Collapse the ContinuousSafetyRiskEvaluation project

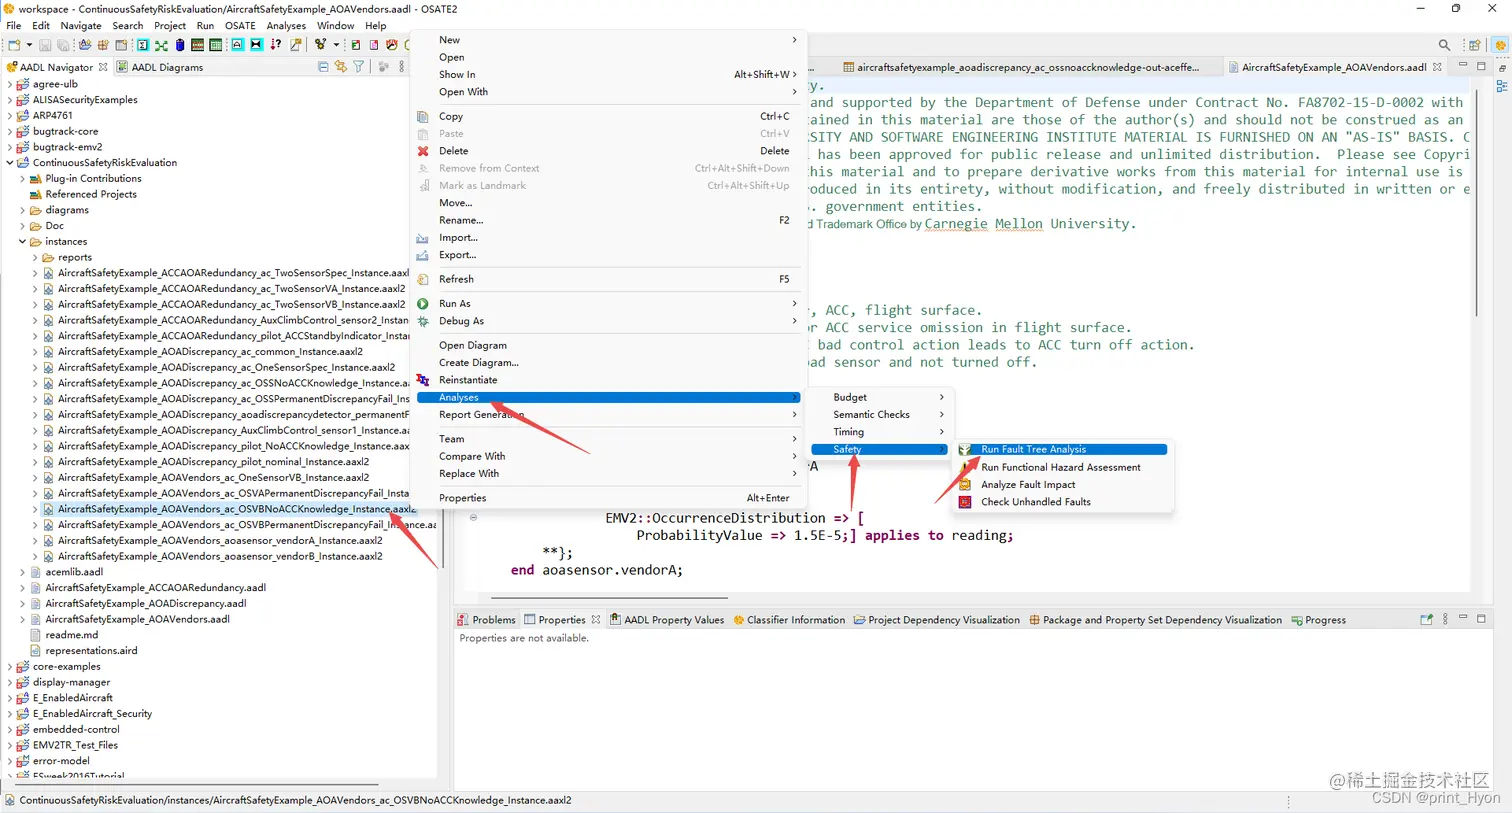[10, 162]
